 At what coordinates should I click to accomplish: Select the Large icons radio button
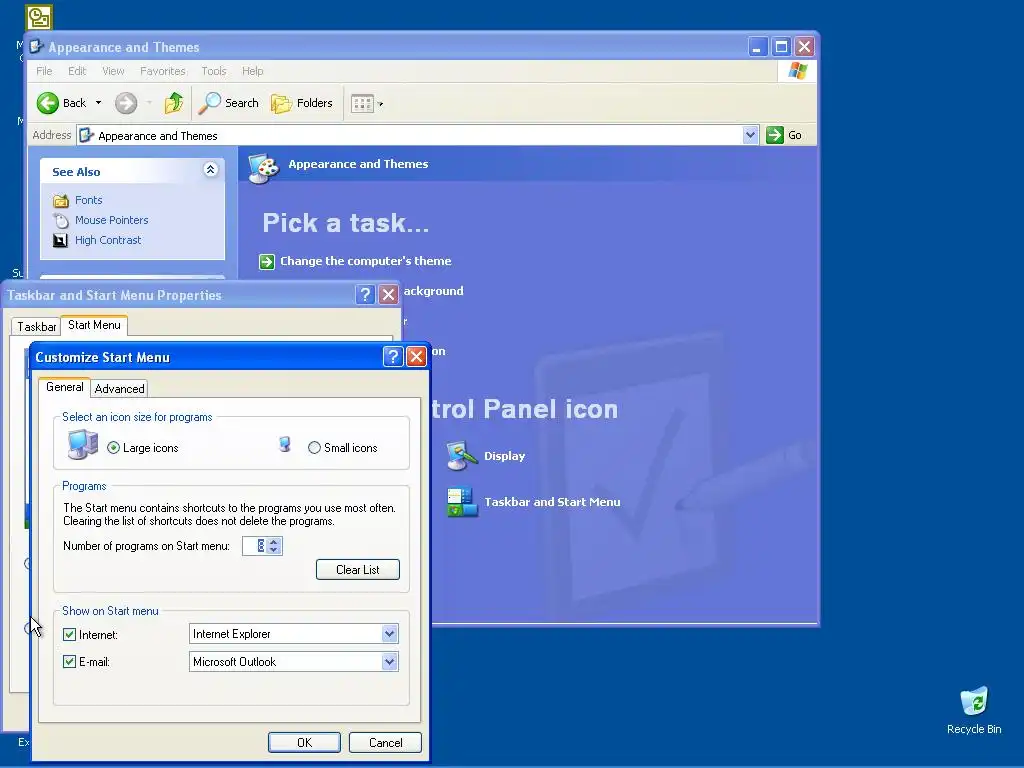click(x=114, y=448)
